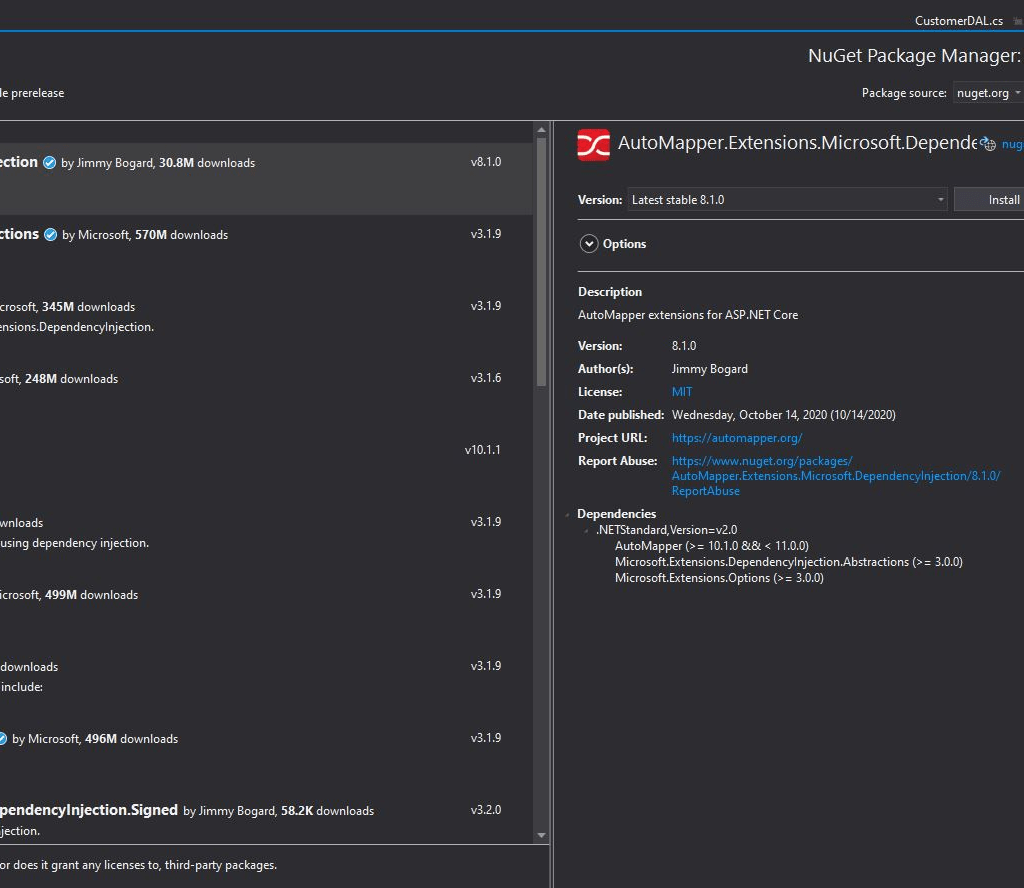
Task: Click the Install button
Action: pyautogui.click(x=989, y=200)
